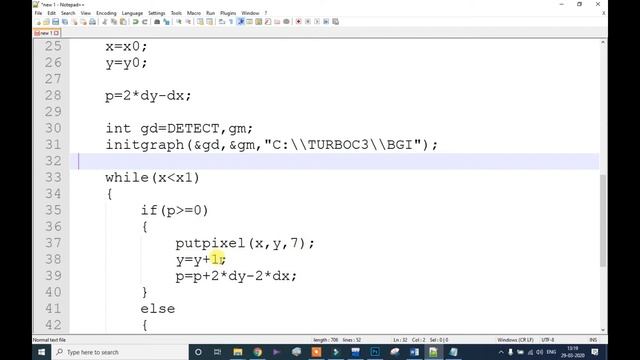Close the 'new 1' tab with its X
640x360 pixels.
(x=56, y=33)
